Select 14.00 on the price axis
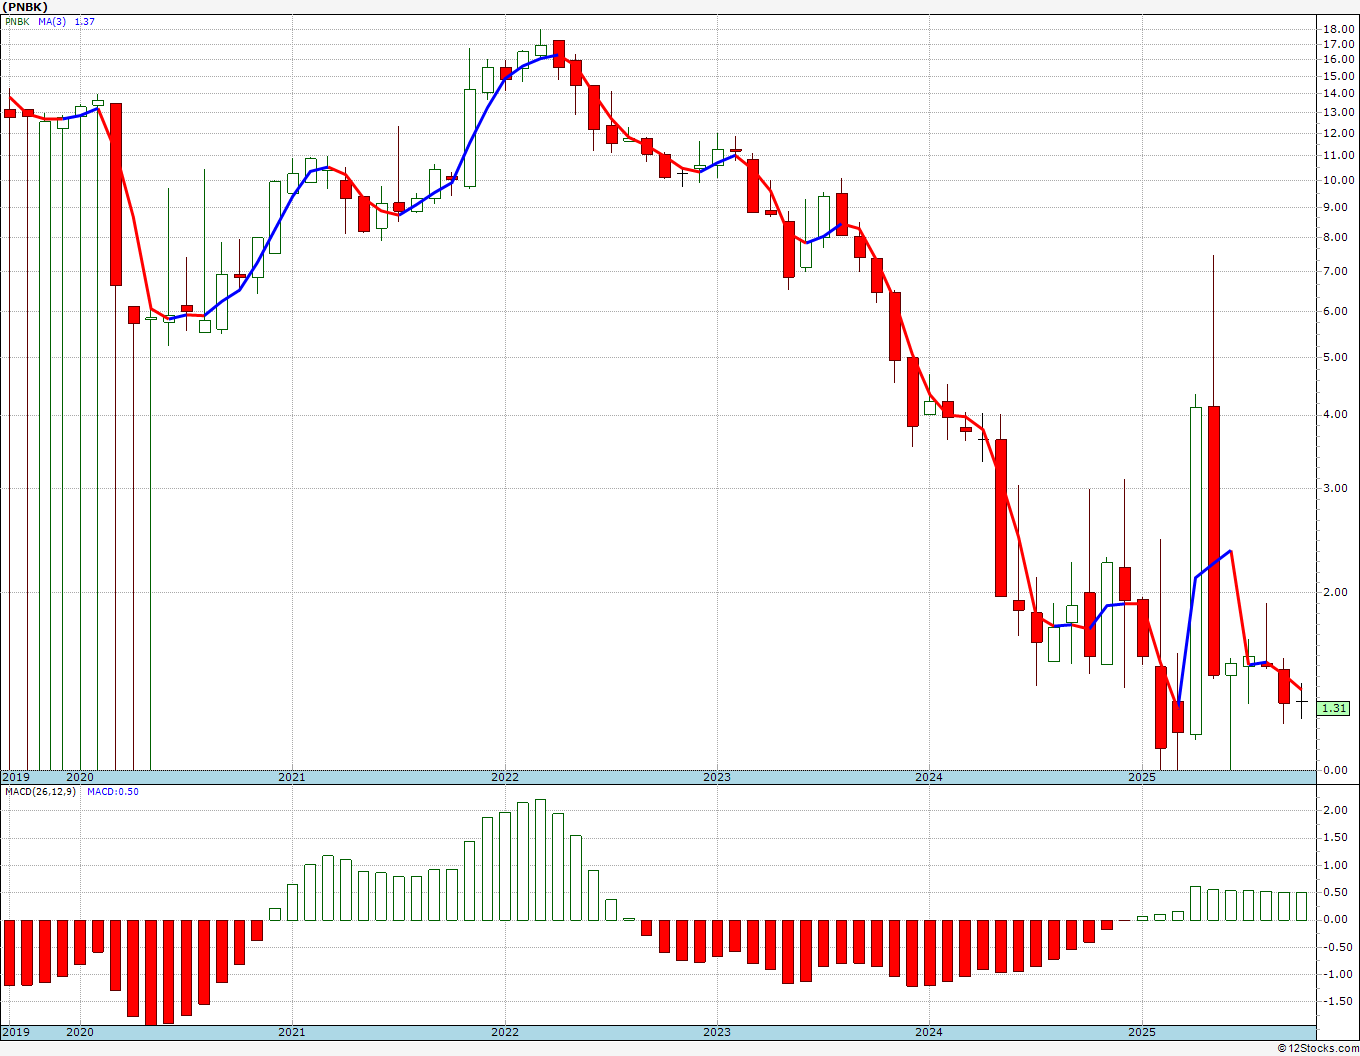The image size is (1360, 1056). coord(1338,93)
